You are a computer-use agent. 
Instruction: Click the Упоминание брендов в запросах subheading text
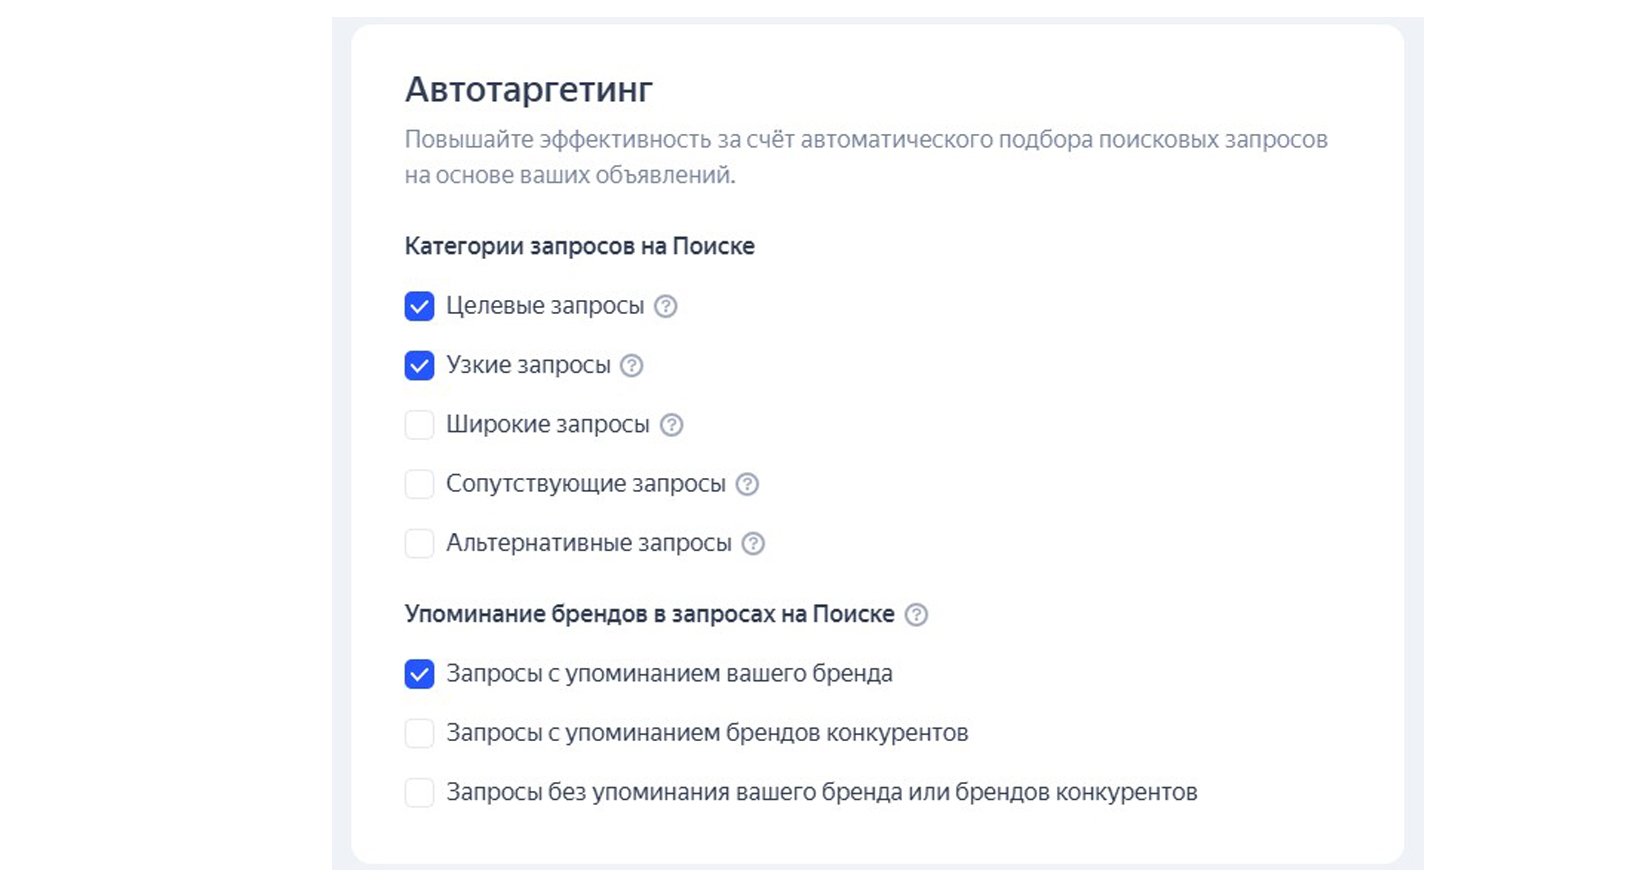tap(650, 614)
